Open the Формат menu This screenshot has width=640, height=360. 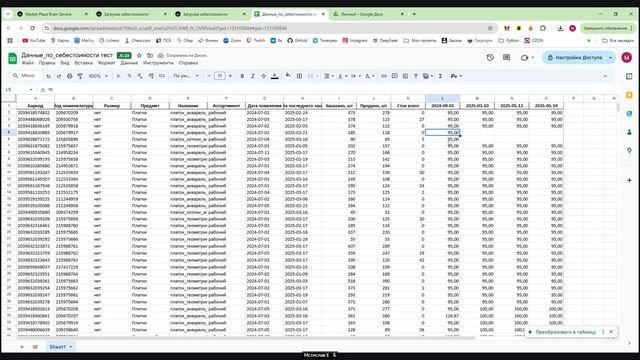[x=107, y=63]
